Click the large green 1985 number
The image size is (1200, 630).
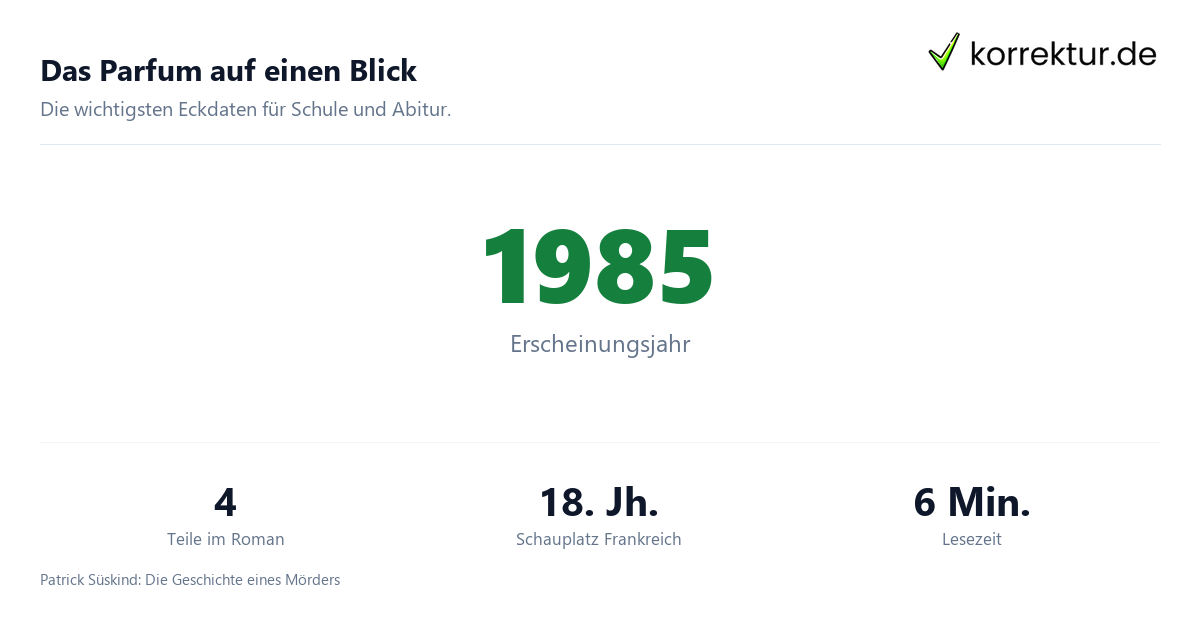click(x=598, y=267)
